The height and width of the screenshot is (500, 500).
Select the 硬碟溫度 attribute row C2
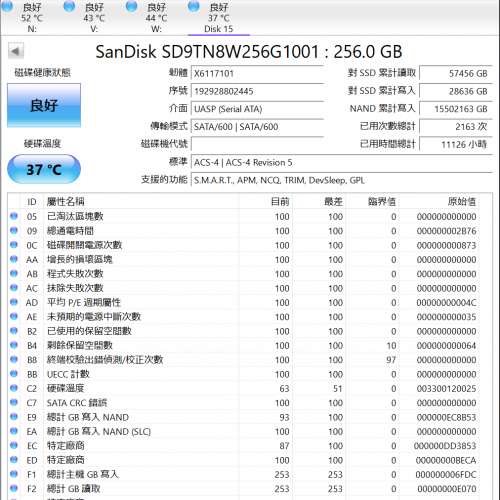244,388
